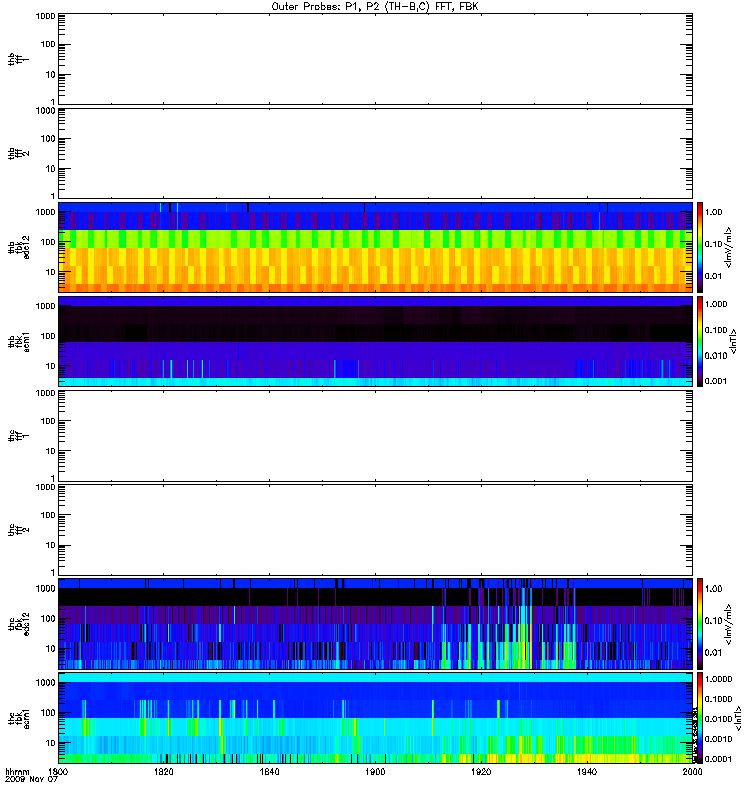Click the thb fbk edc12 color bar
750x800 pixels.
point(700,247)
